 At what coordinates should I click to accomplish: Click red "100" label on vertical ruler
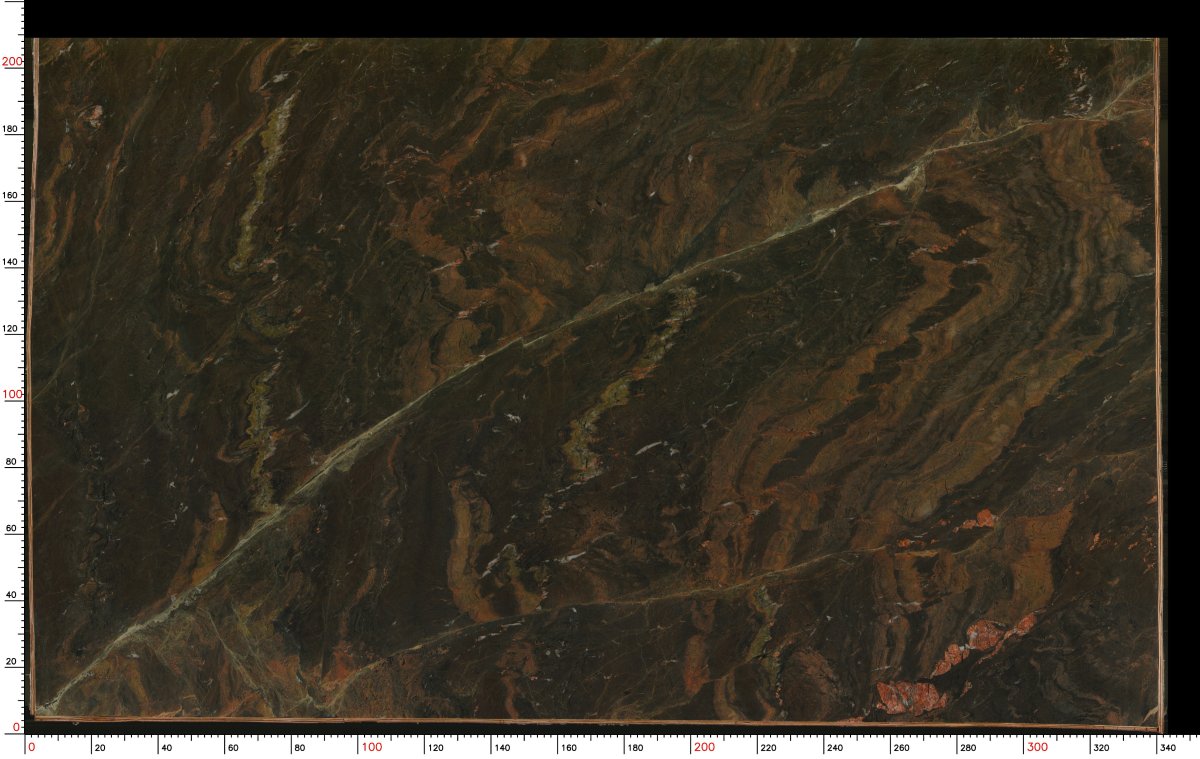(11, 395)
